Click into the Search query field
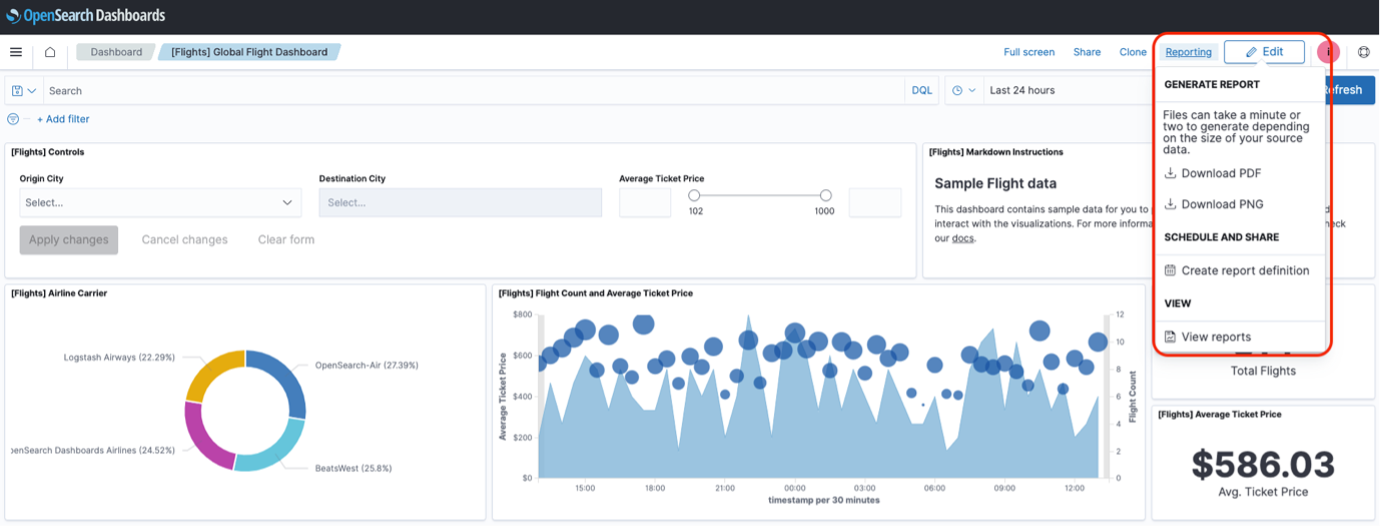This screenshot has width=1384, height=528. tap(475, 90)
